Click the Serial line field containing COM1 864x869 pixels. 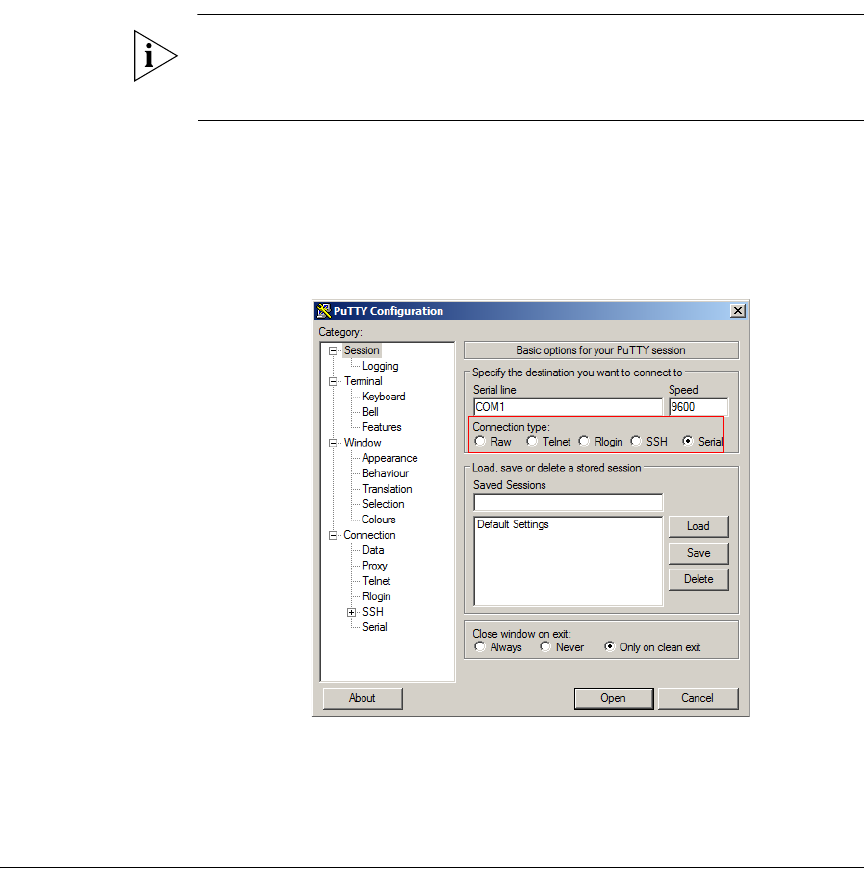point(568,407)
